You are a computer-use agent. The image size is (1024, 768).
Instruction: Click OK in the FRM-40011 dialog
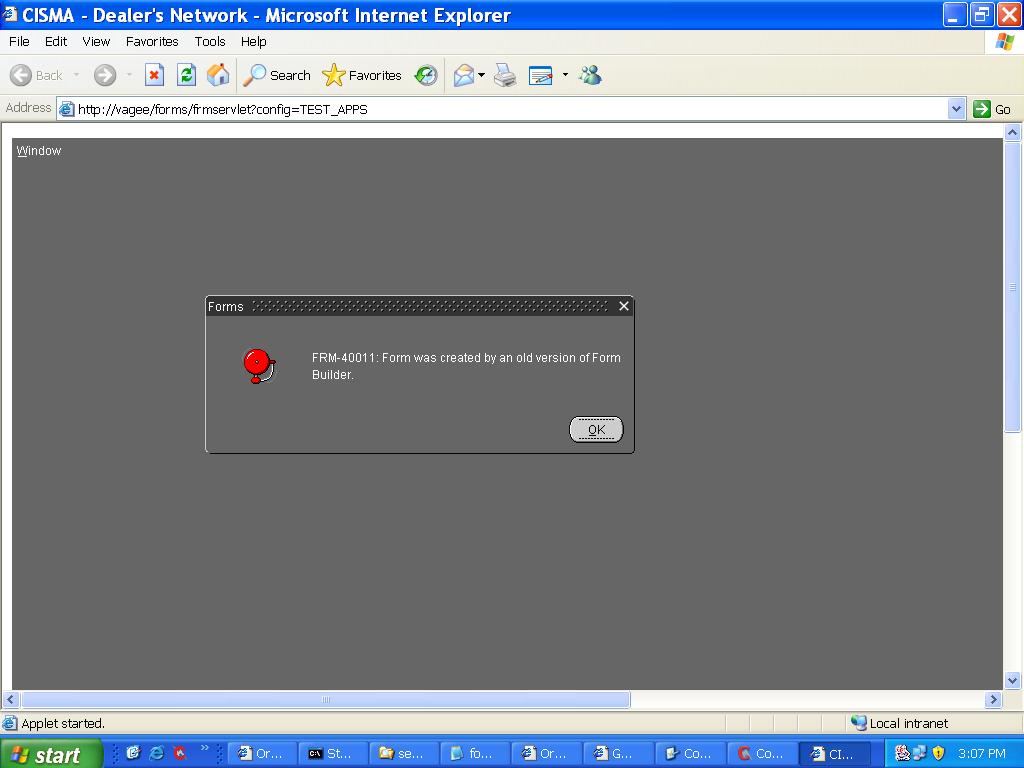596,429
